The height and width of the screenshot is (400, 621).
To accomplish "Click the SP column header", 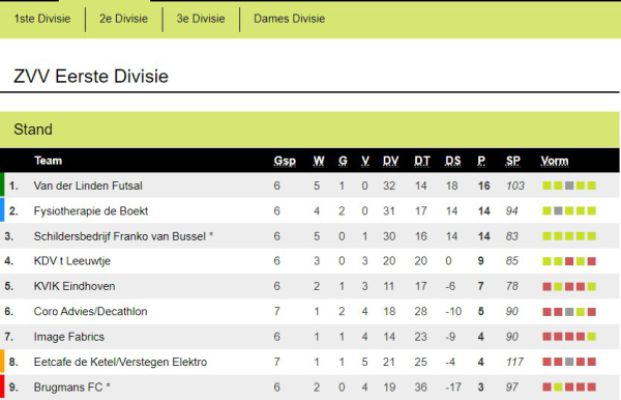I will click(x=513, y=161).
